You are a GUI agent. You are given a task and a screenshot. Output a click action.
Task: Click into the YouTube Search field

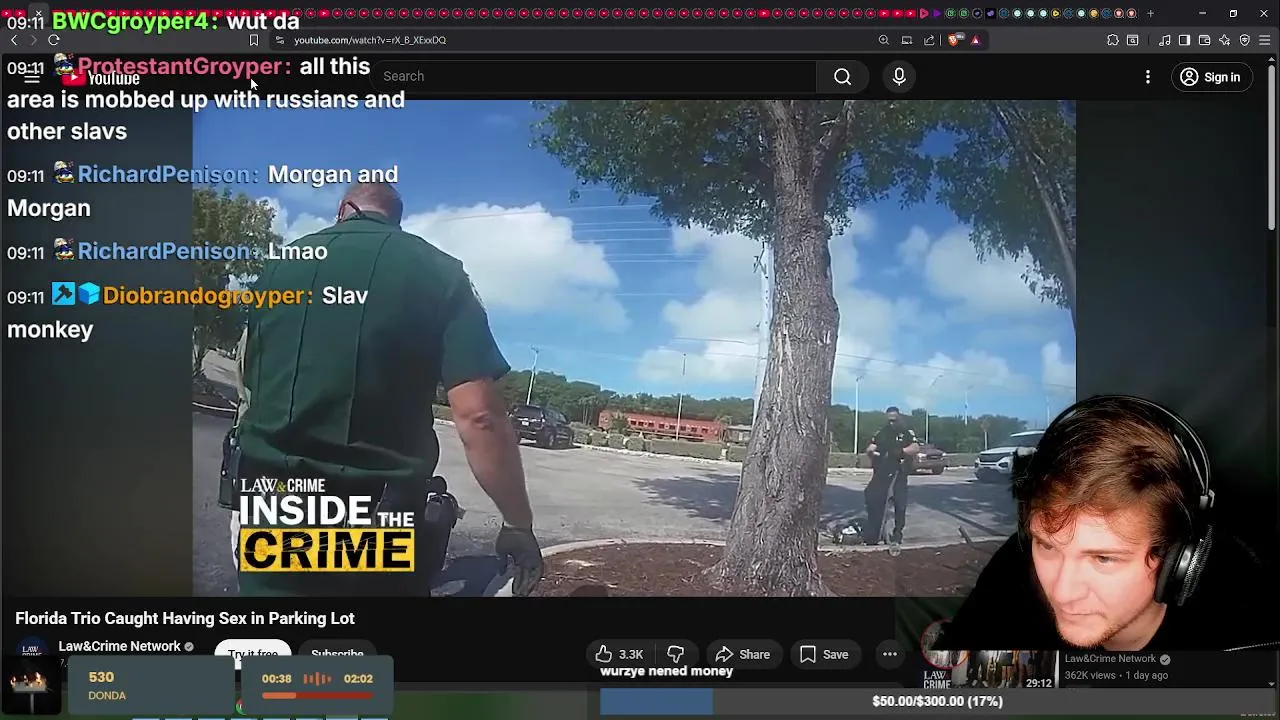(x=594, y=76)
